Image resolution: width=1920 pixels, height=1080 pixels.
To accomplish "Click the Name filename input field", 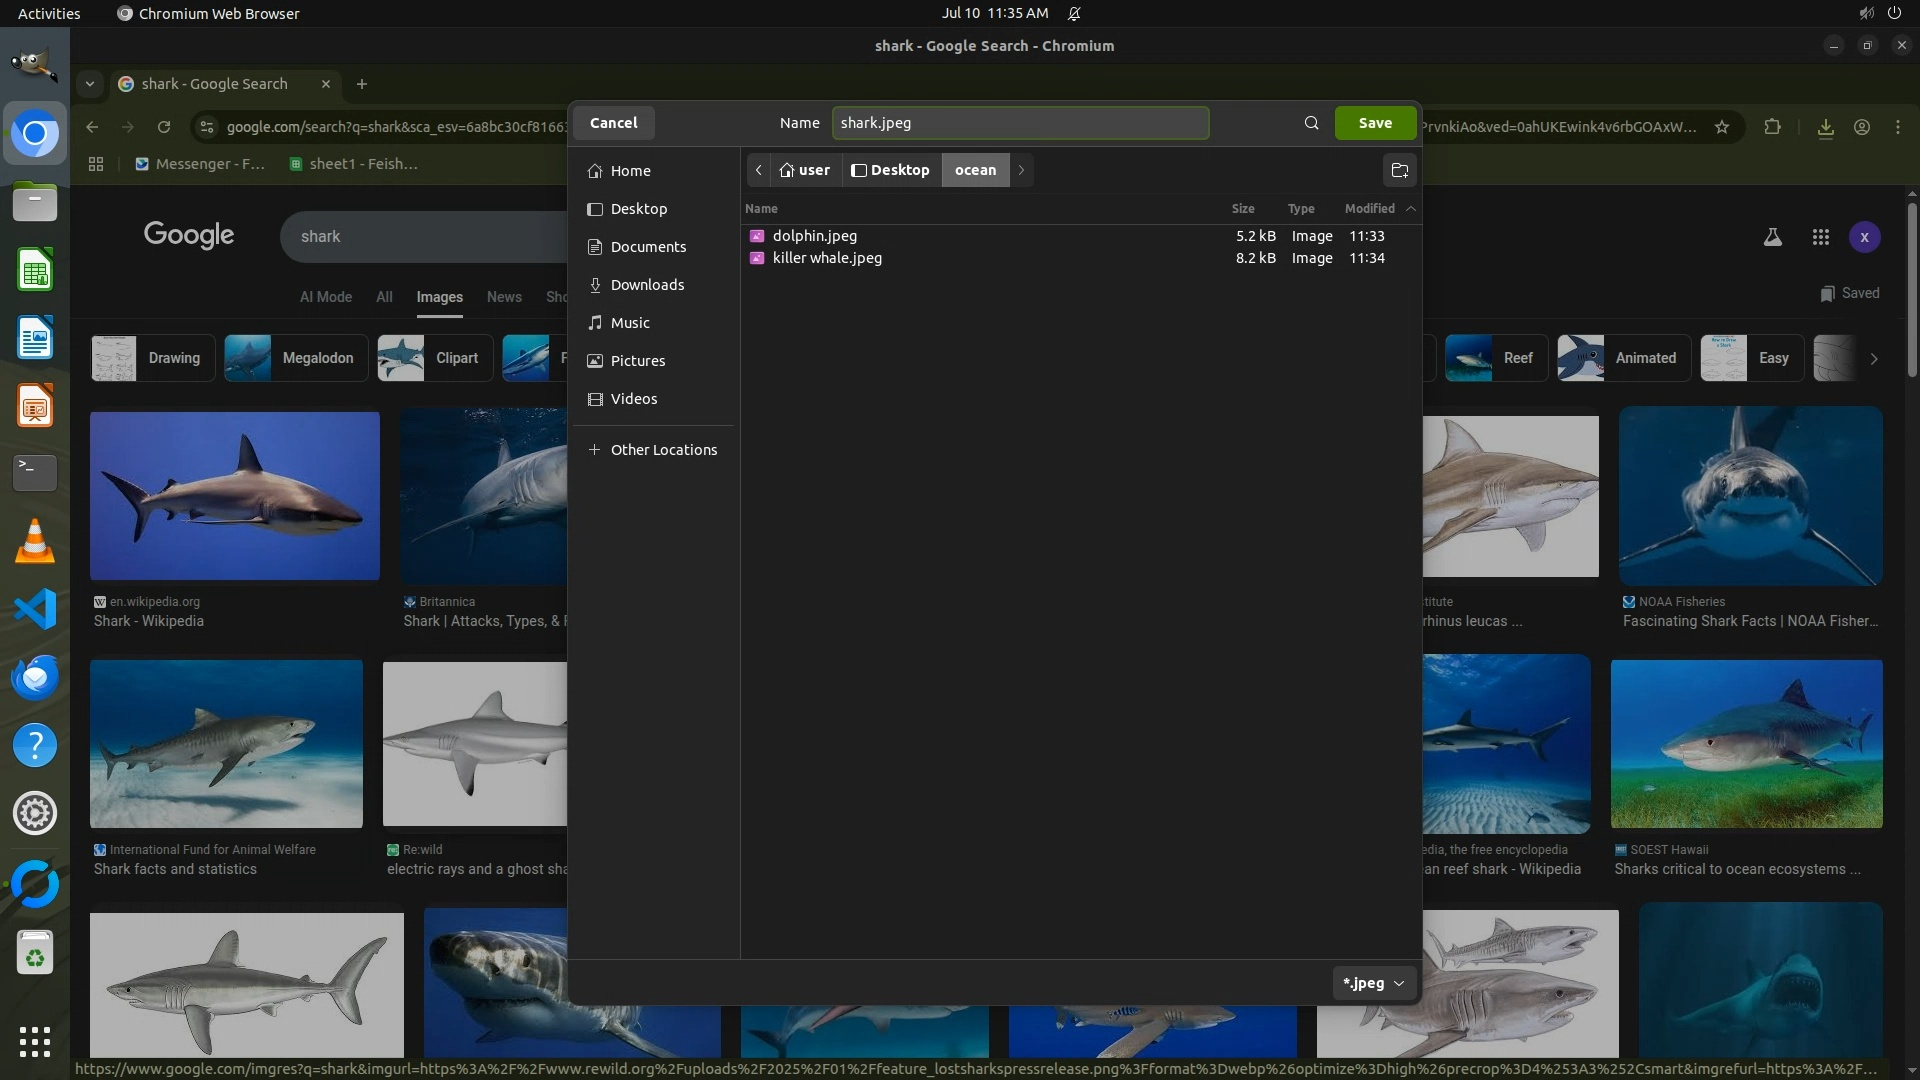I will pos(1020,123).
